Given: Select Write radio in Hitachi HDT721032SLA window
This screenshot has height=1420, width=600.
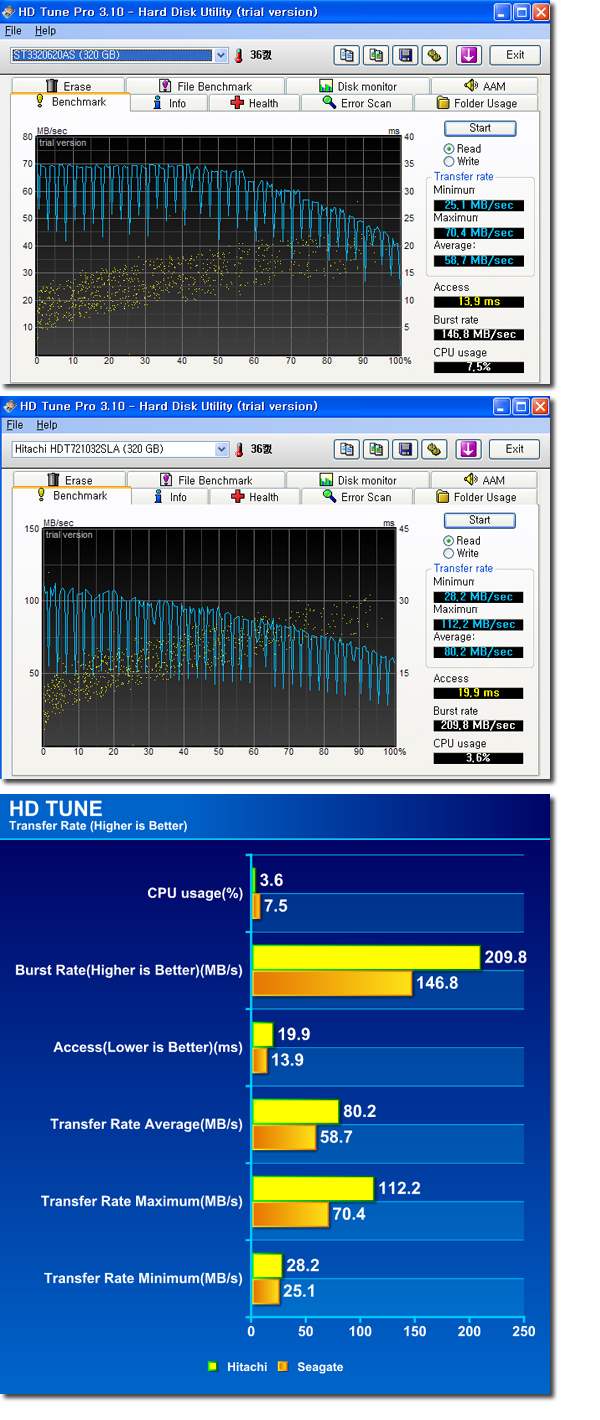Looking at the screenshot, I should 448,553.
